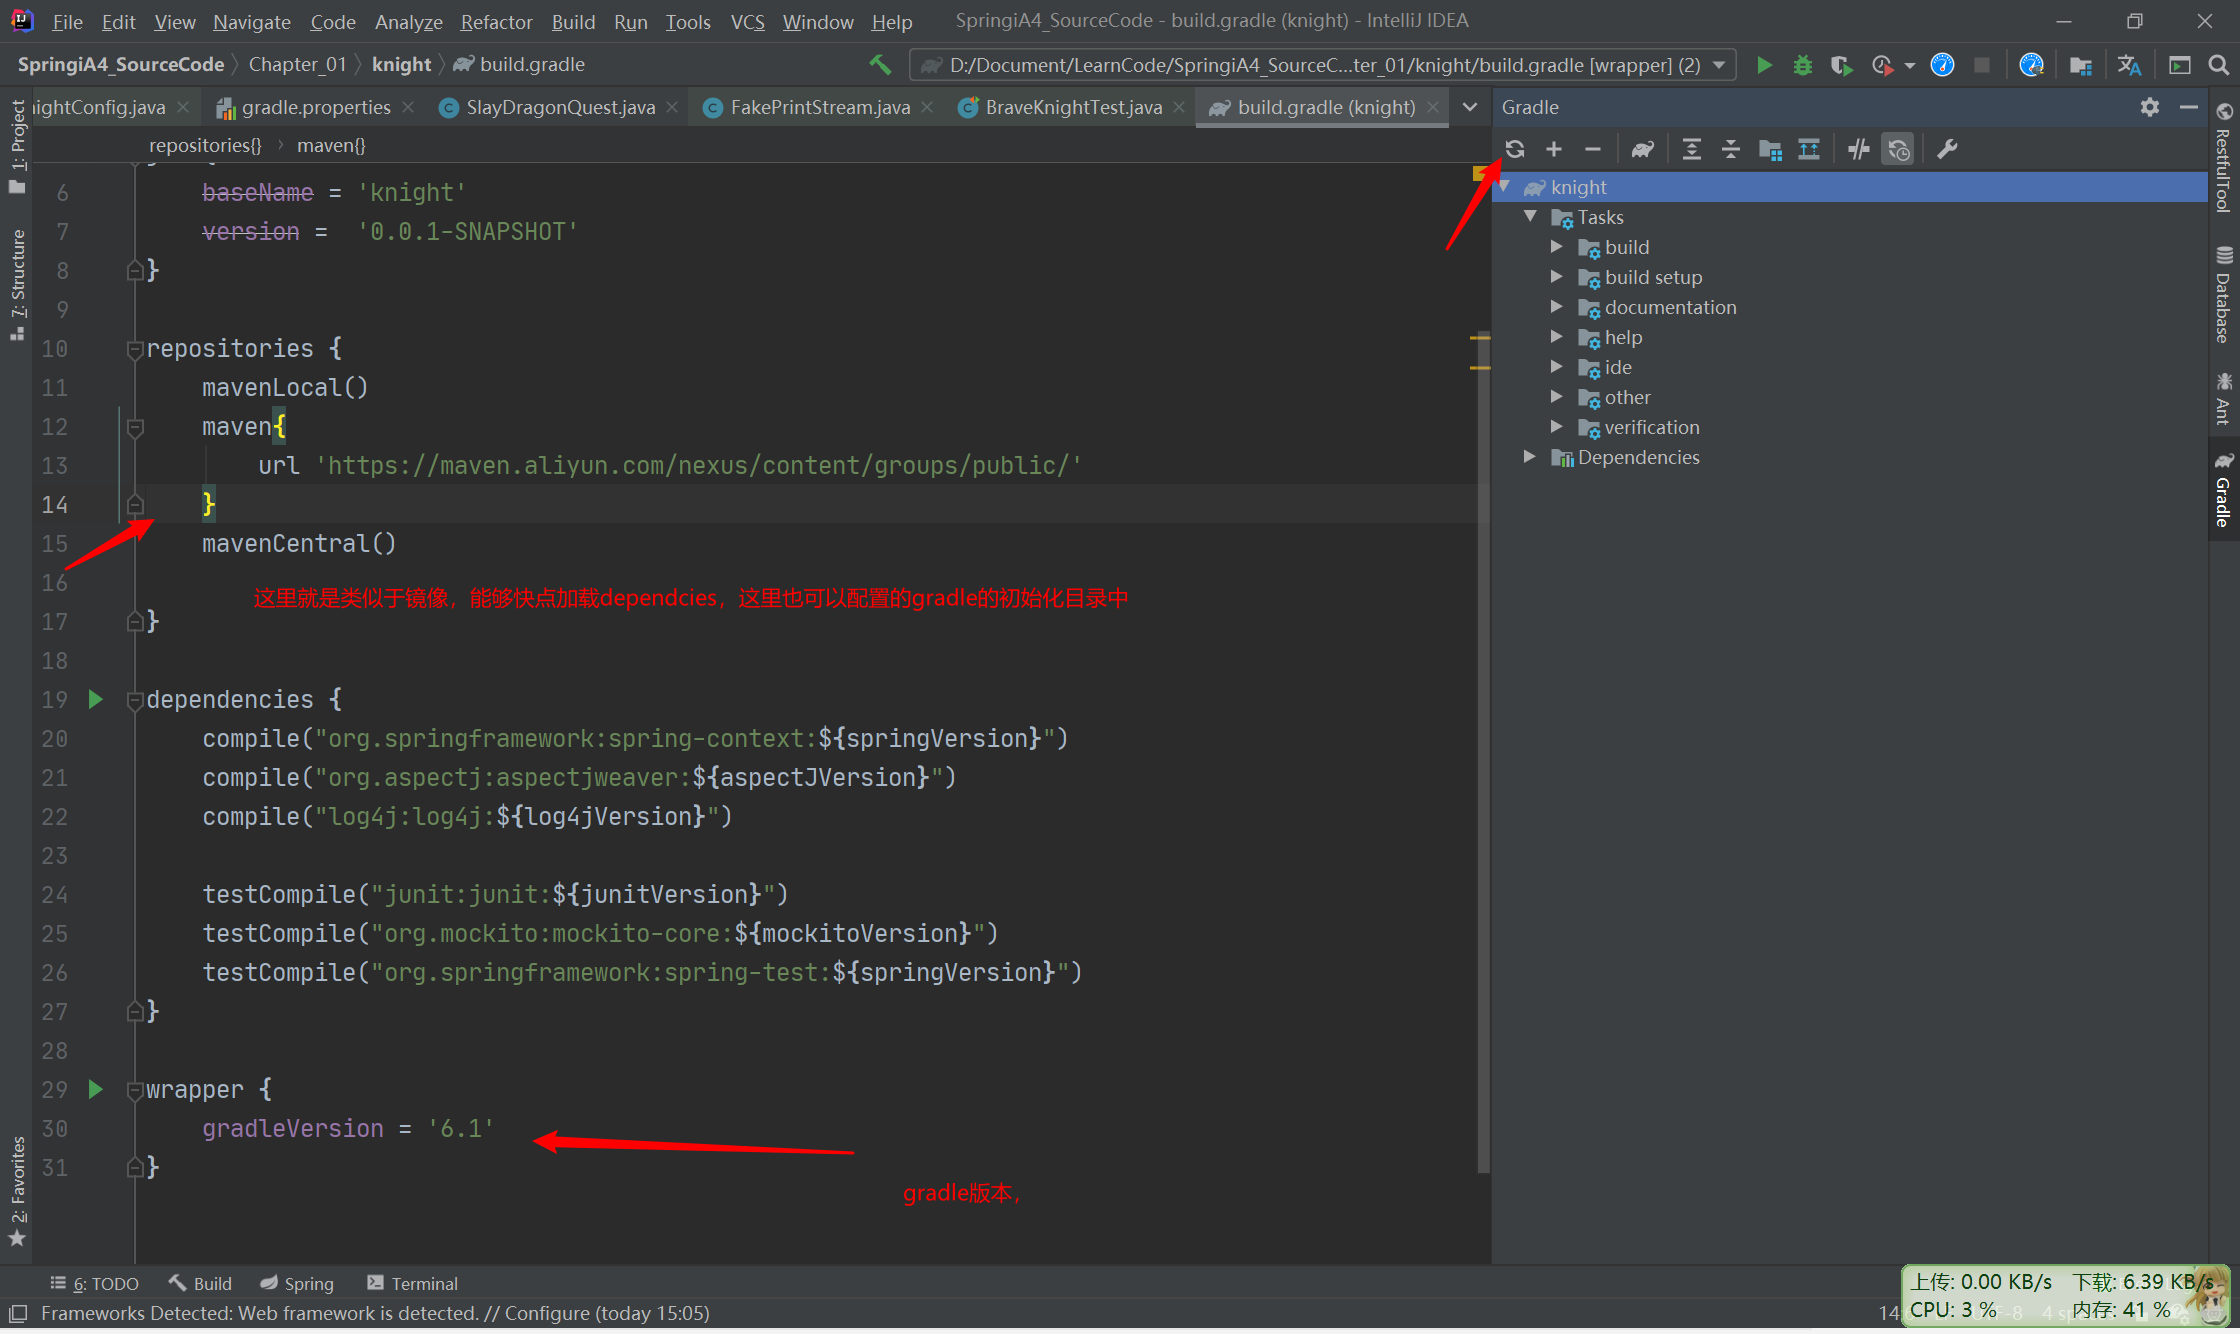Open the TODO tool window

[95, 1283]
